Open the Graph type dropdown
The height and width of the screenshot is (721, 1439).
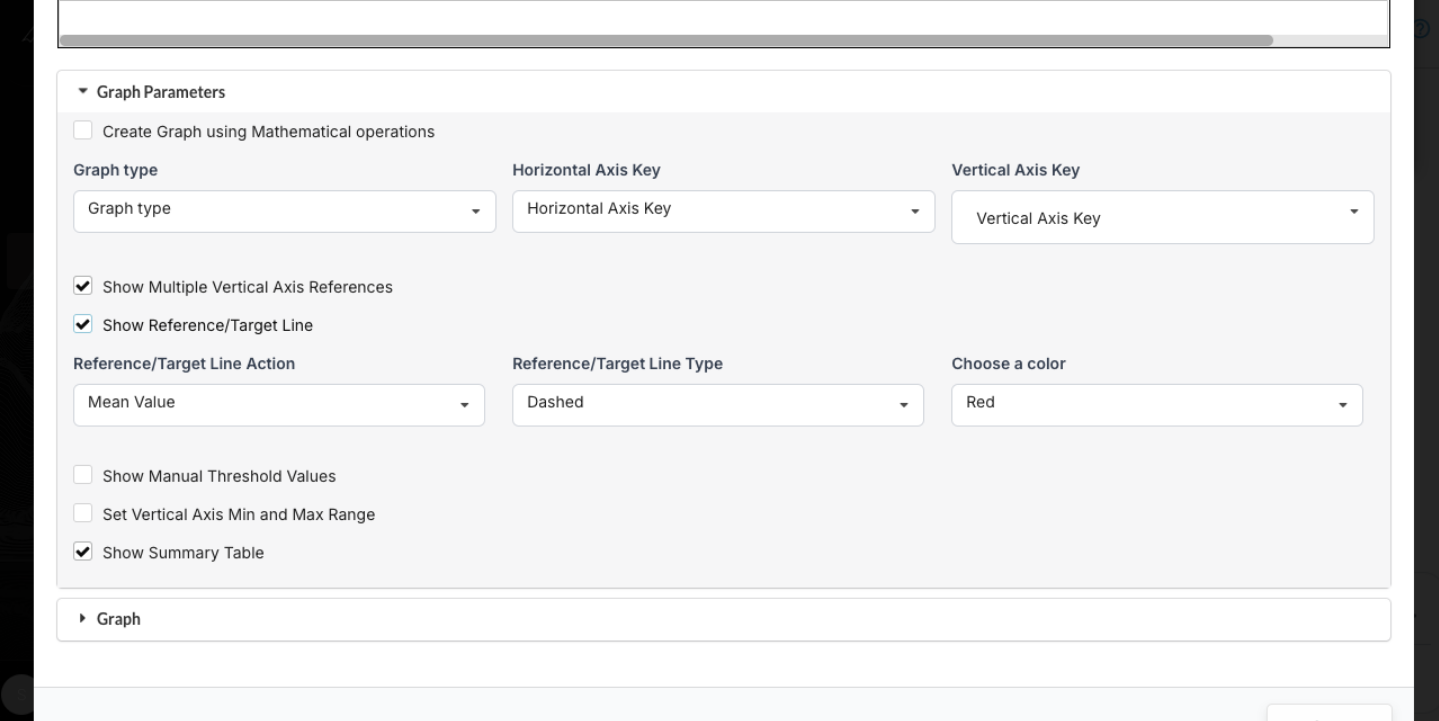284,211
